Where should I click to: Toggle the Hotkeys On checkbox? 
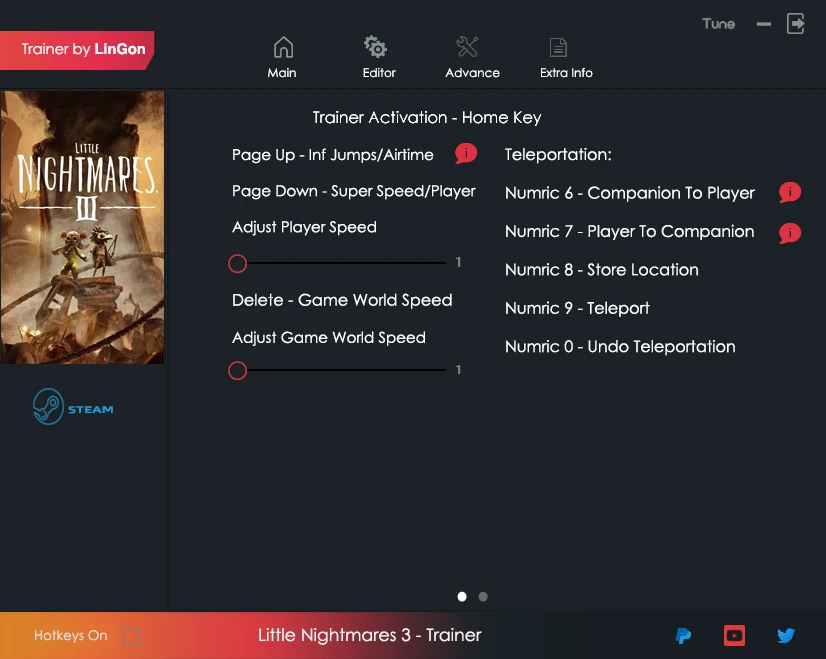(x=131, y=636)
